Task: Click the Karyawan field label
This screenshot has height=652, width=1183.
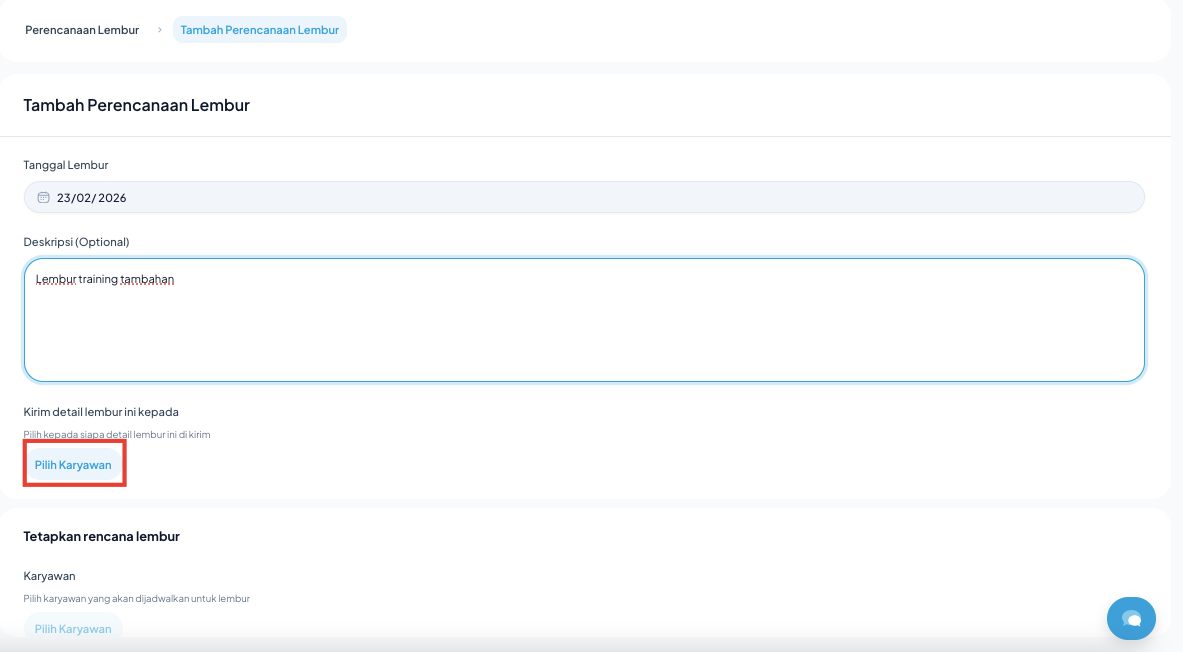Action: 49,576
